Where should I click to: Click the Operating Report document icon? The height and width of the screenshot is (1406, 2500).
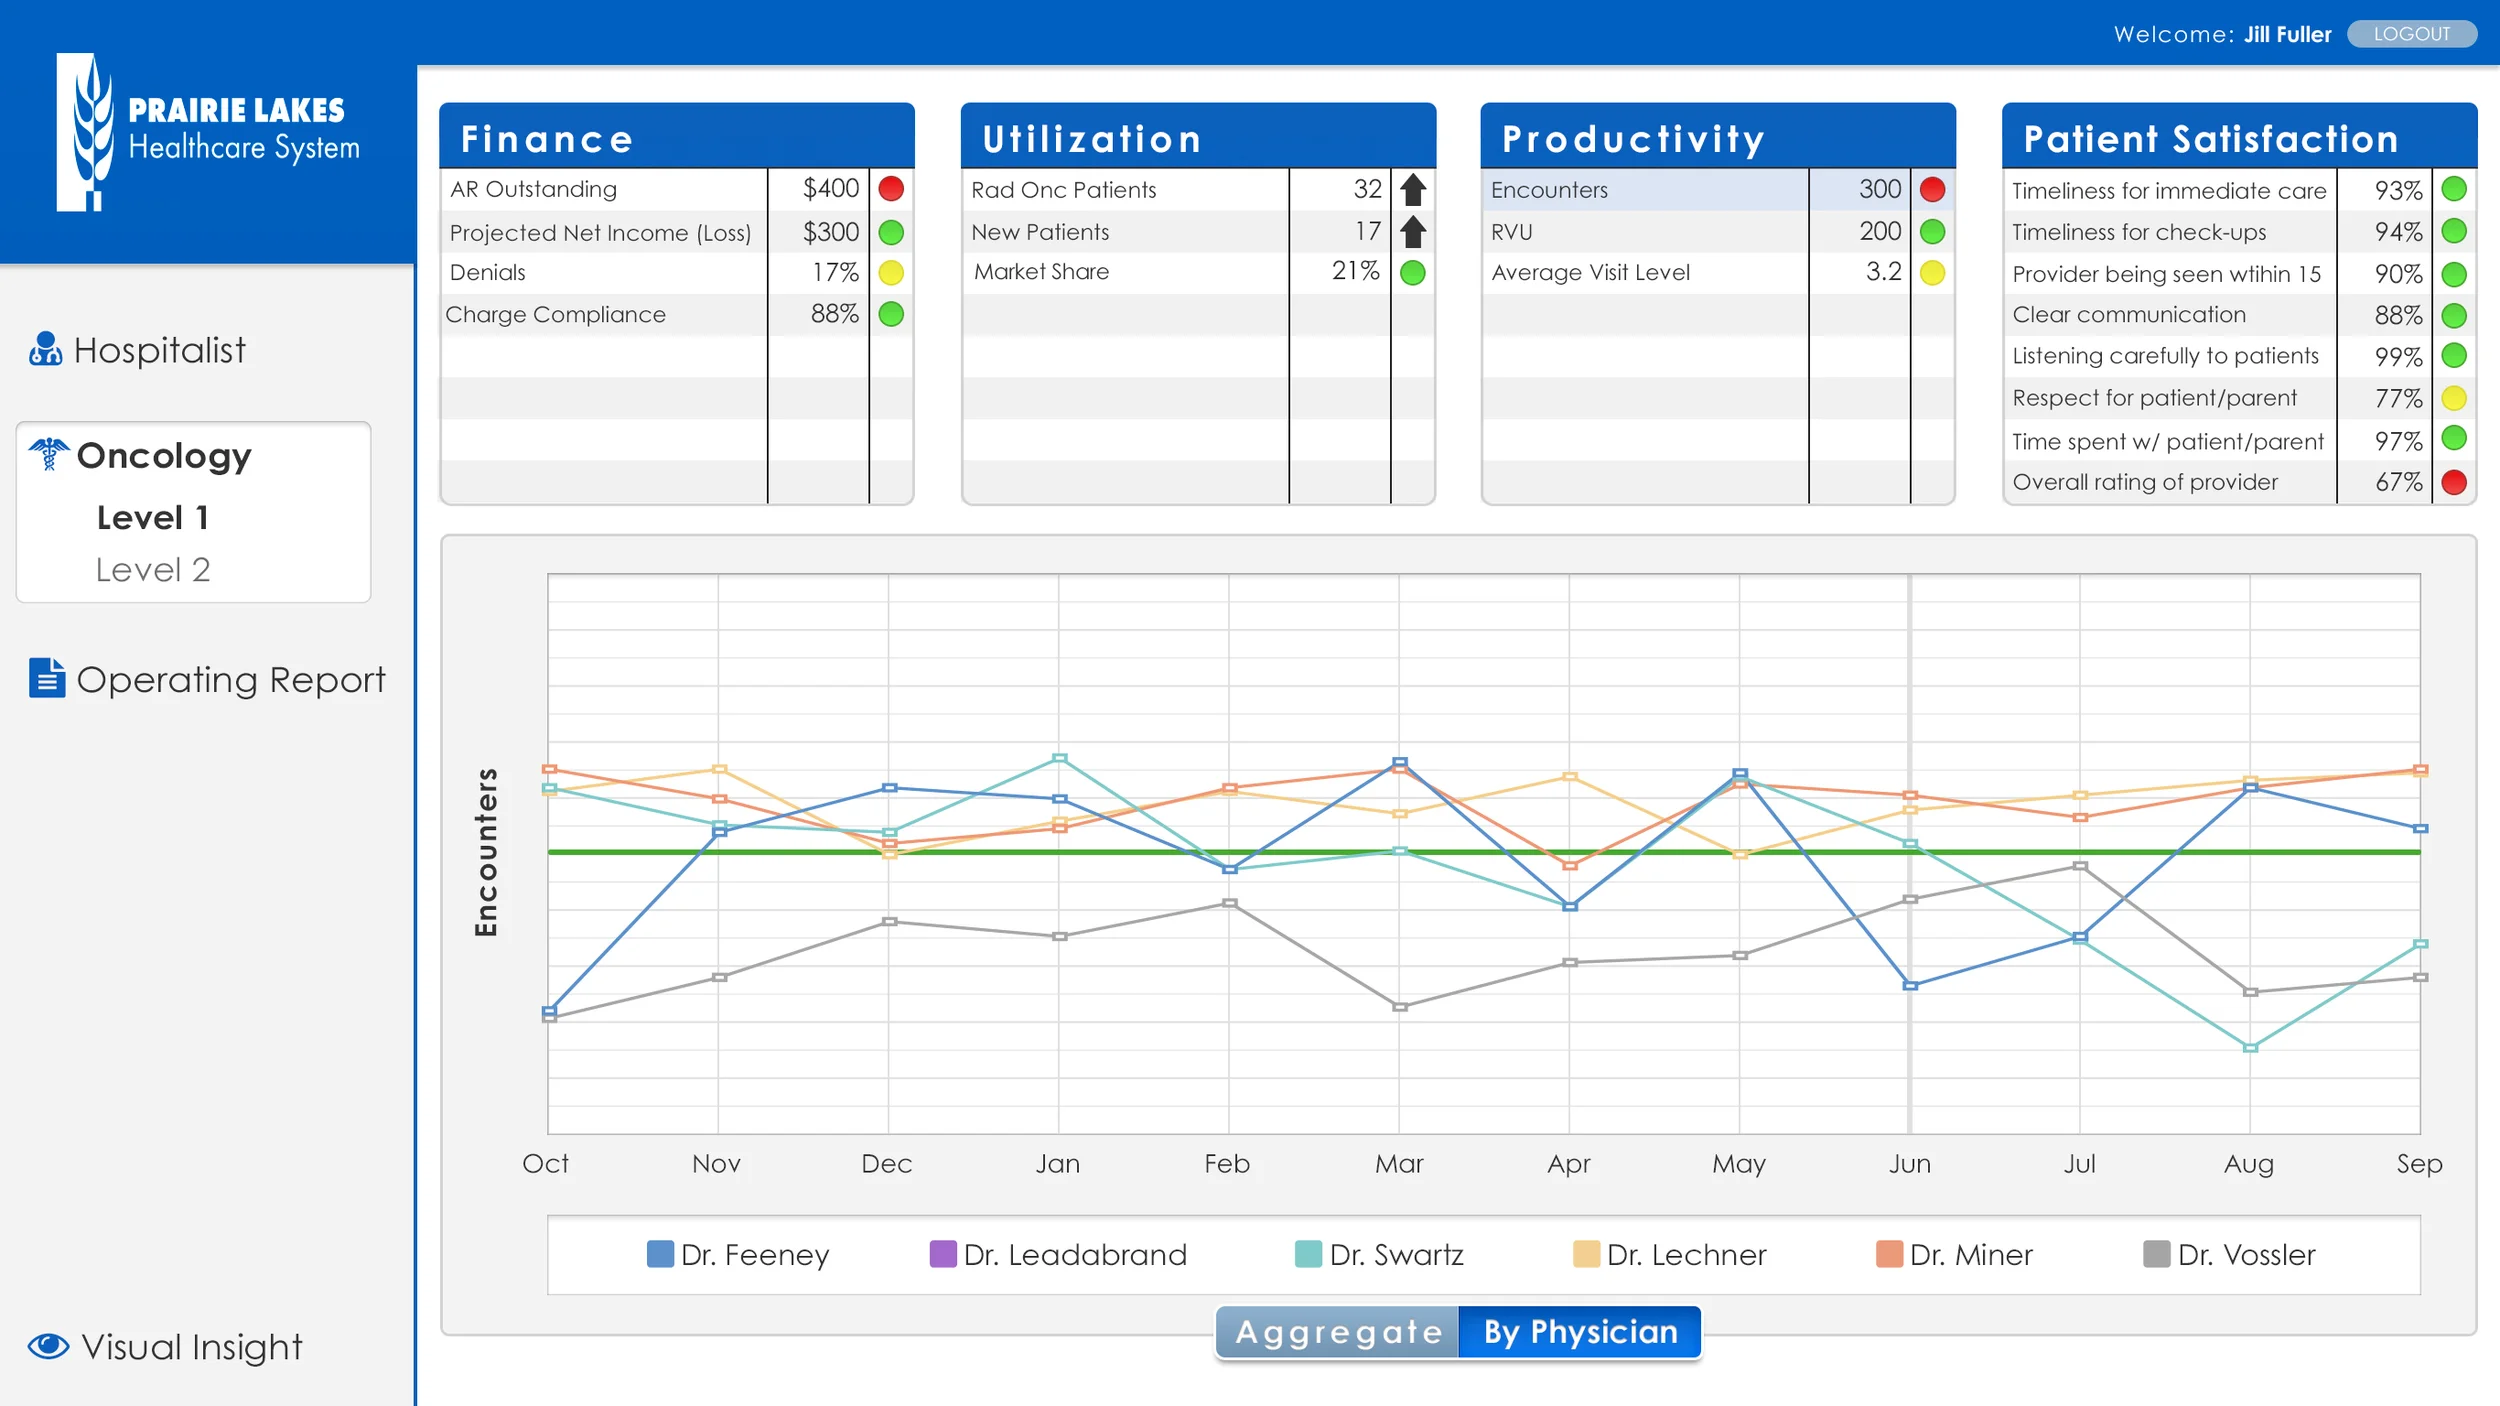[x=45, y=679]
